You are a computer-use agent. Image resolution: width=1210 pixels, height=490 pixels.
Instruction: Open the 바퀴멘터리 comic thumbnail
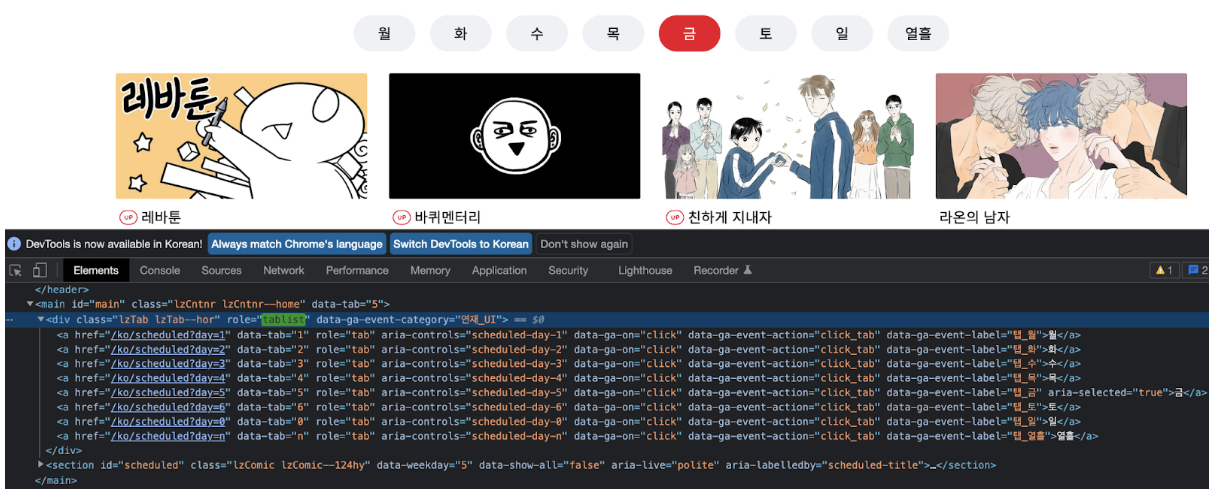coord(514,136)
